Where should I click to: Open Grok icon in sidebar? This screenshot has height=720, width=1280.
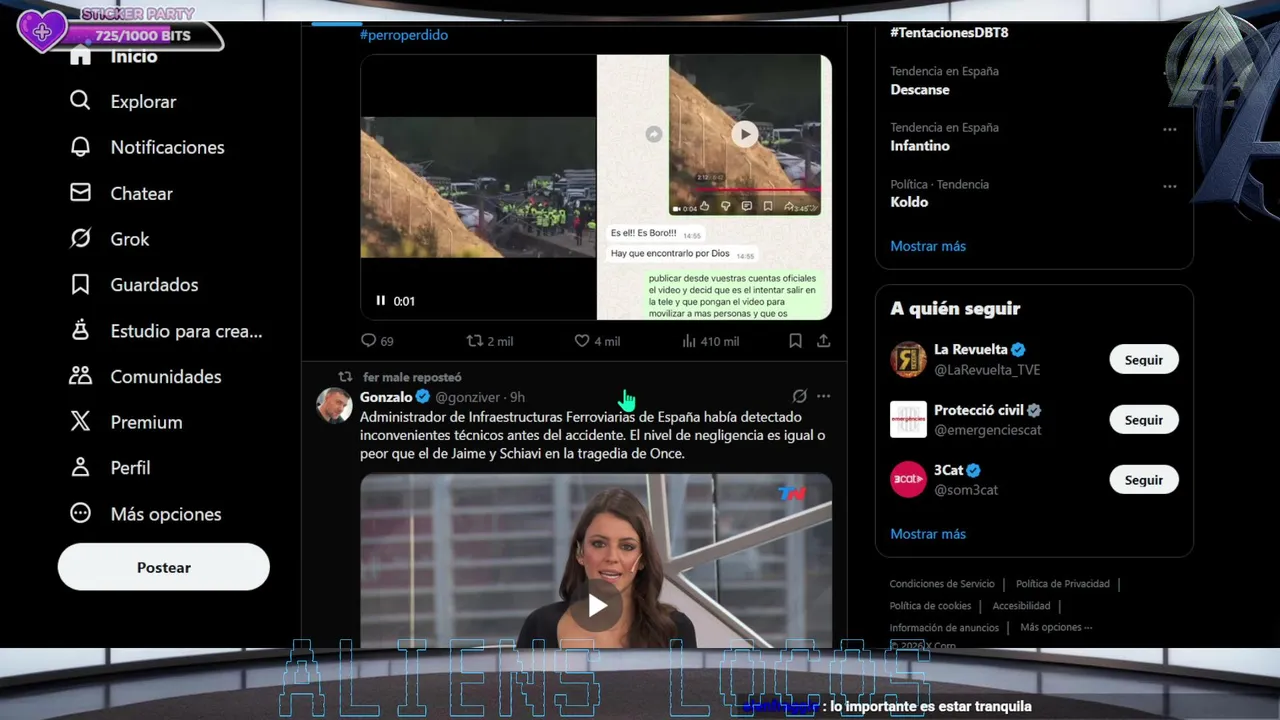(80, 239)
